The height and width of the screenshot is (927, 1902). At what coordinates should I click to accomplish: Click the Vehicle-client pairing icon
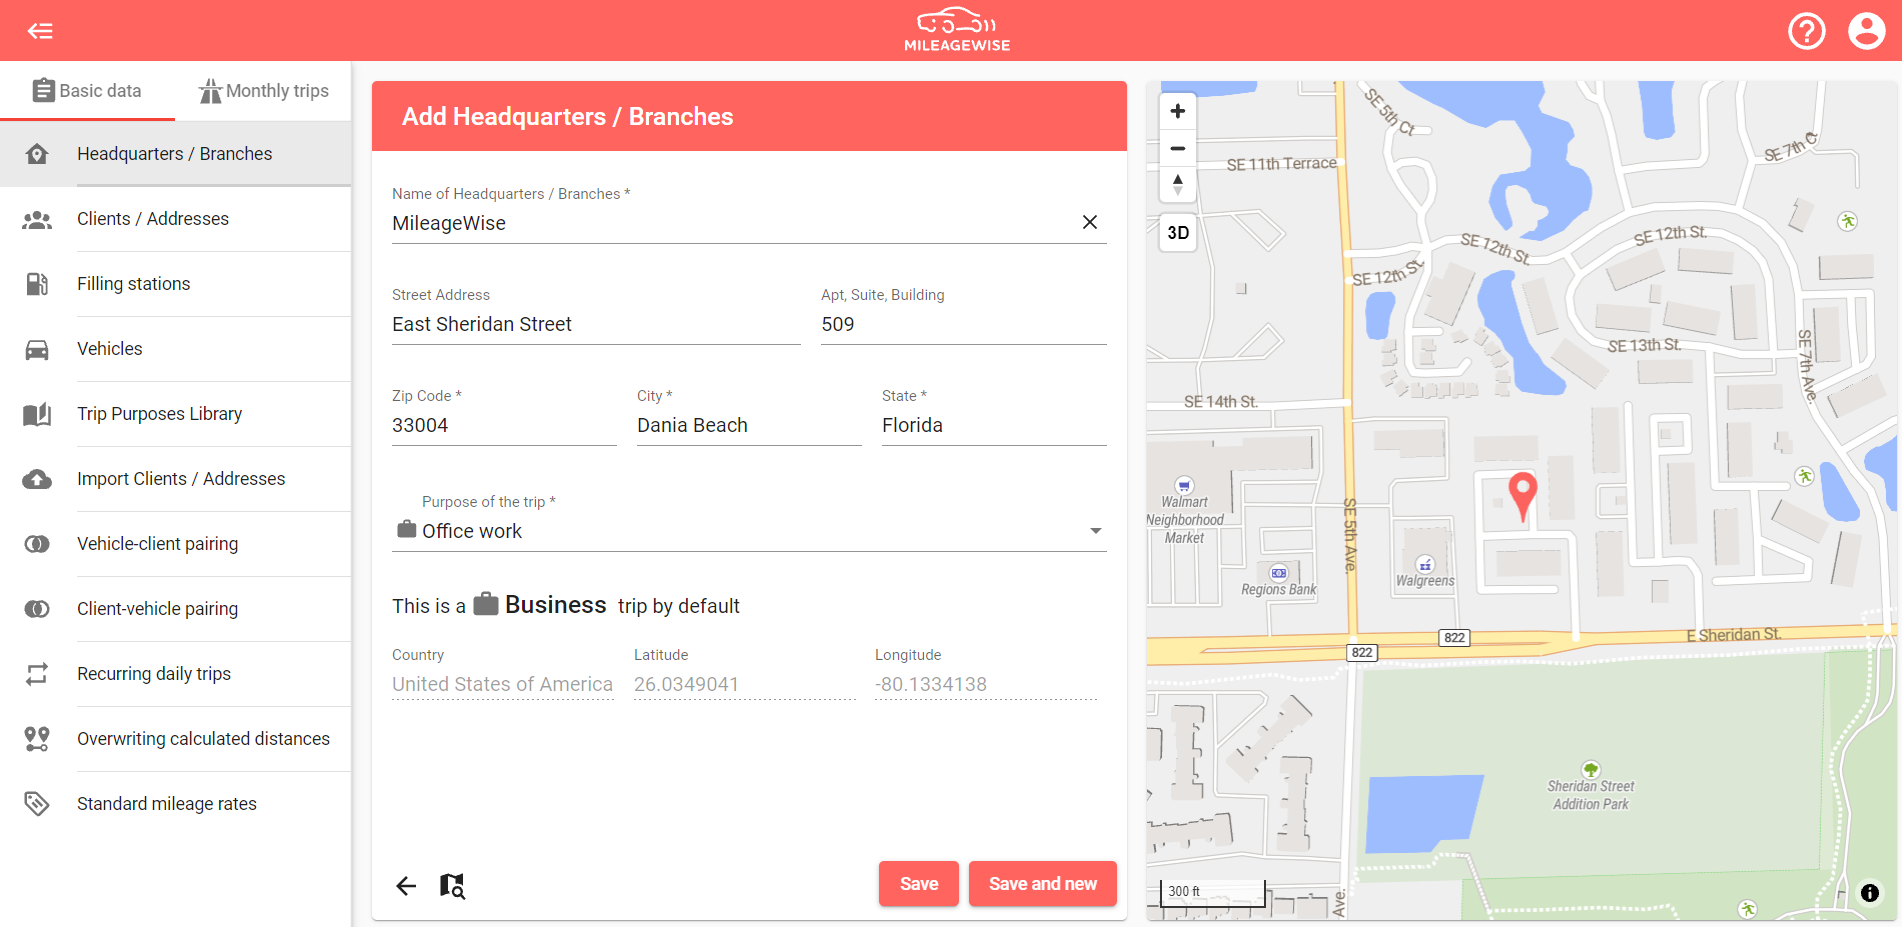click(37, 544)
